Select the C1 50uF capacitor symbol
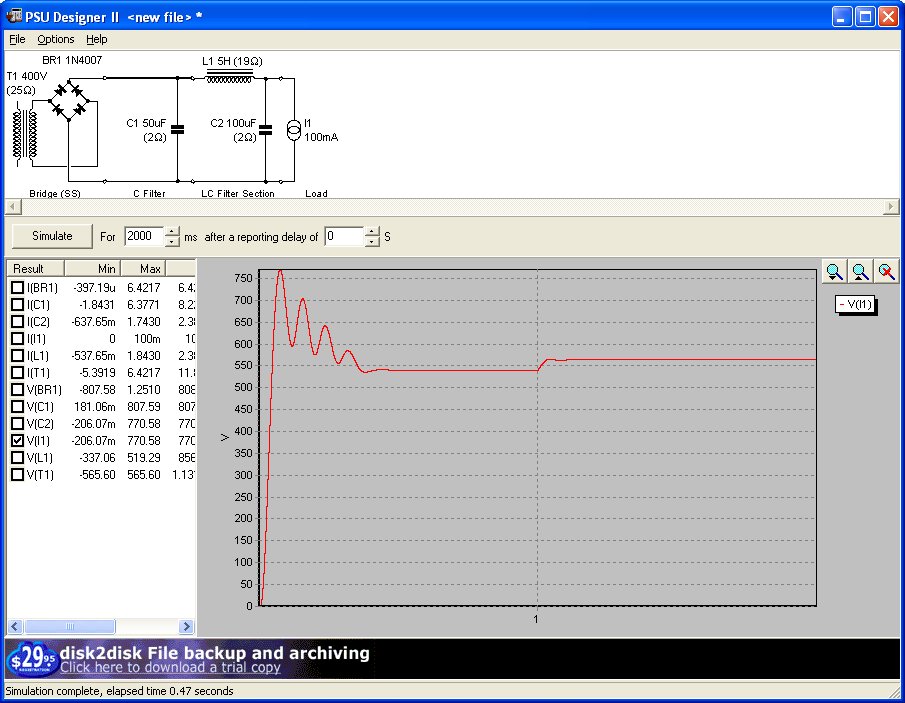 pyautogui.click(x=177, y=129)
